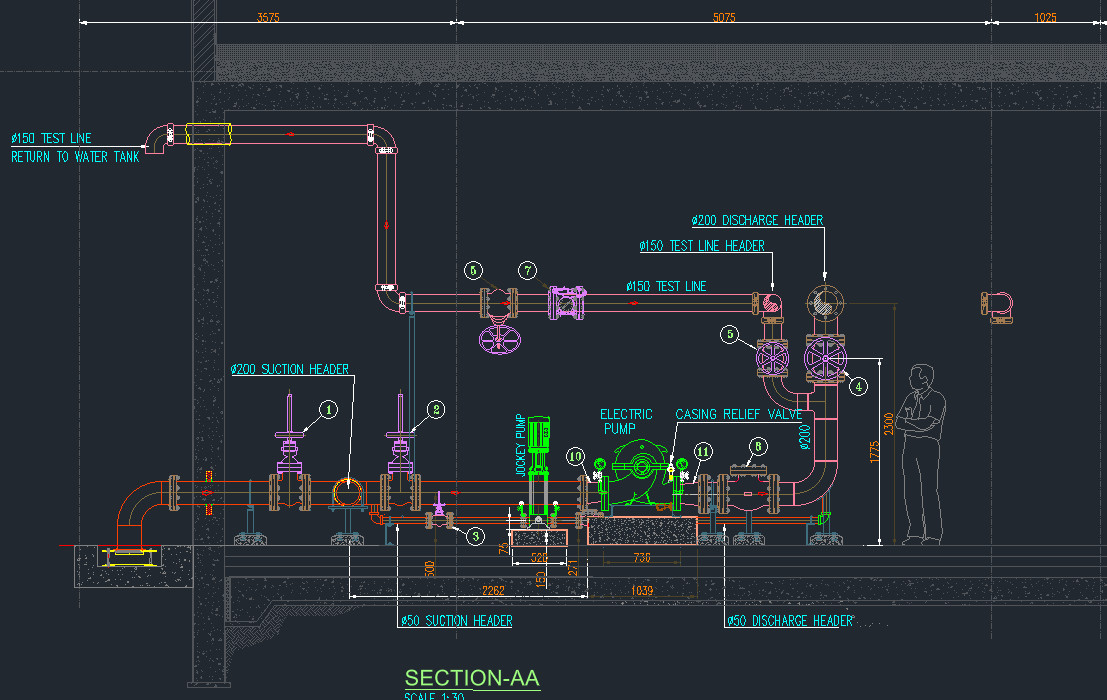Click the 1039 dimension text

tap(641, 591)
